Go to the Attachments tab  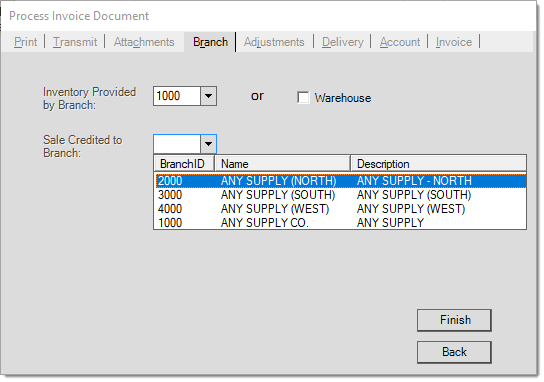(x=144, y=42)
